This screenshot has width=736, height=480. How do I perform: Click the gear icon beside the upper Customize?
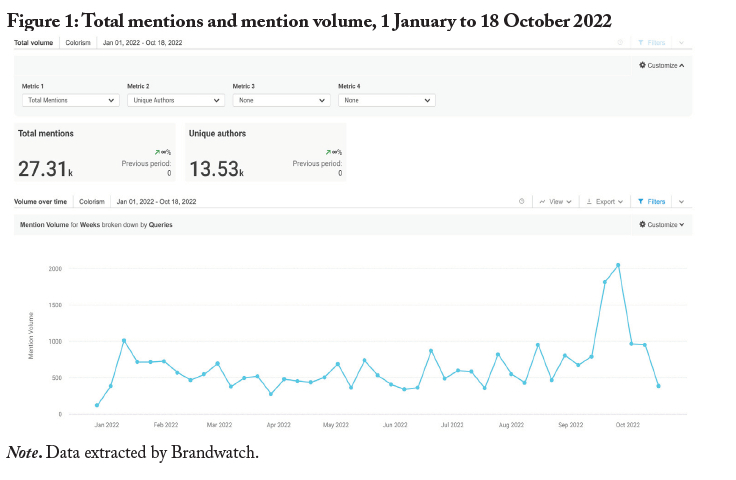(x=642, y=65)
